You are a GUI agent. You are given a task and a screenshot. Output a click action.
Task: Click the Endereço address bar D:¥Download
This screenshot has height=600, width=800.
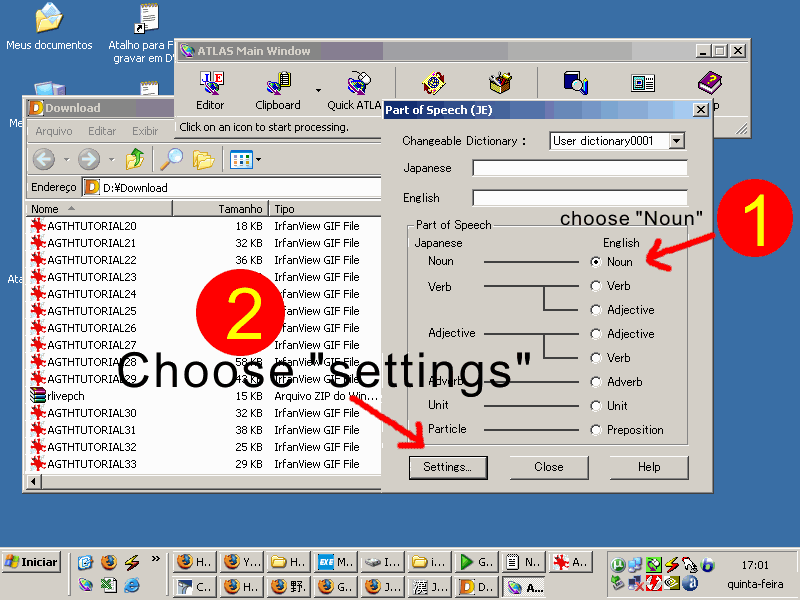click(x=233, y=188)
